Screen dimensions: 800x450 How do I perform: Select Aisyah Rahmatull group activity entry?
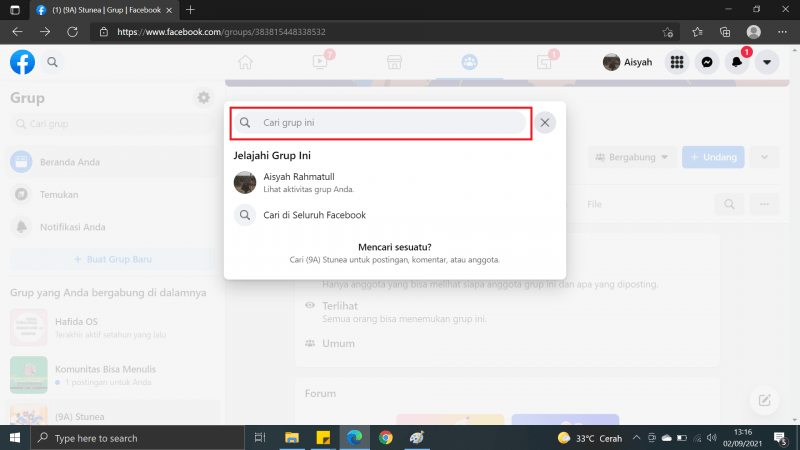pos(300,183)
